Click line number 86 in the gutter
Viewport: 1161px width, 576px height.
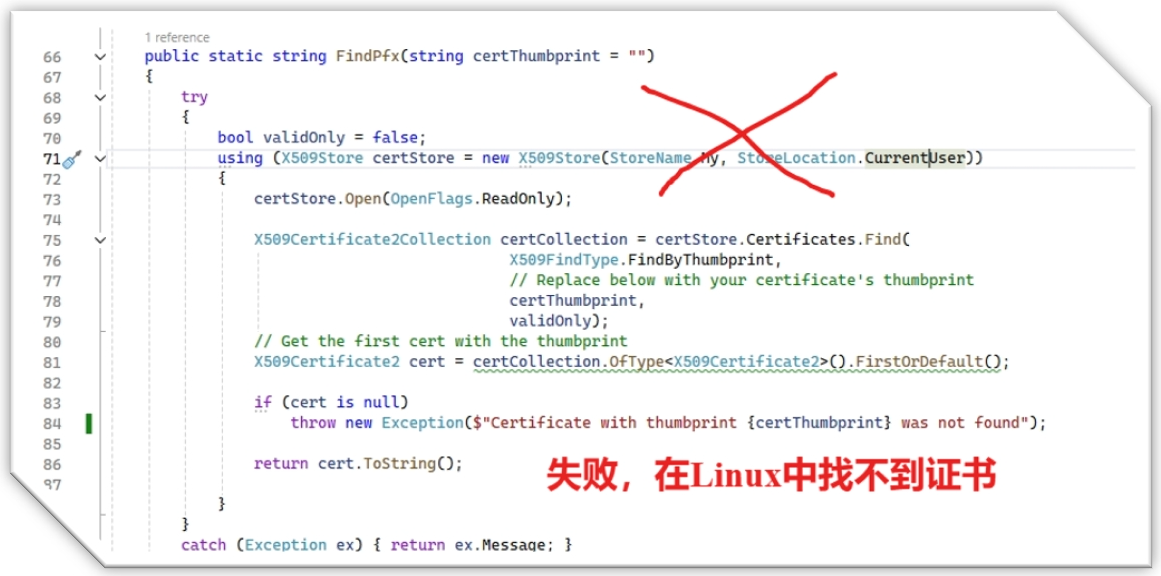[52, 465]
